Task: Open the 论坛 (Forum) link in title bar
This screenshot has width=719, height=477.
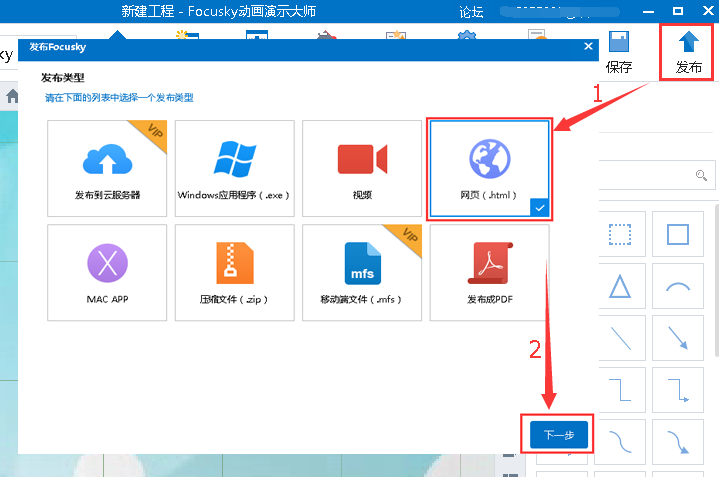Action: (x=471, y=11)
